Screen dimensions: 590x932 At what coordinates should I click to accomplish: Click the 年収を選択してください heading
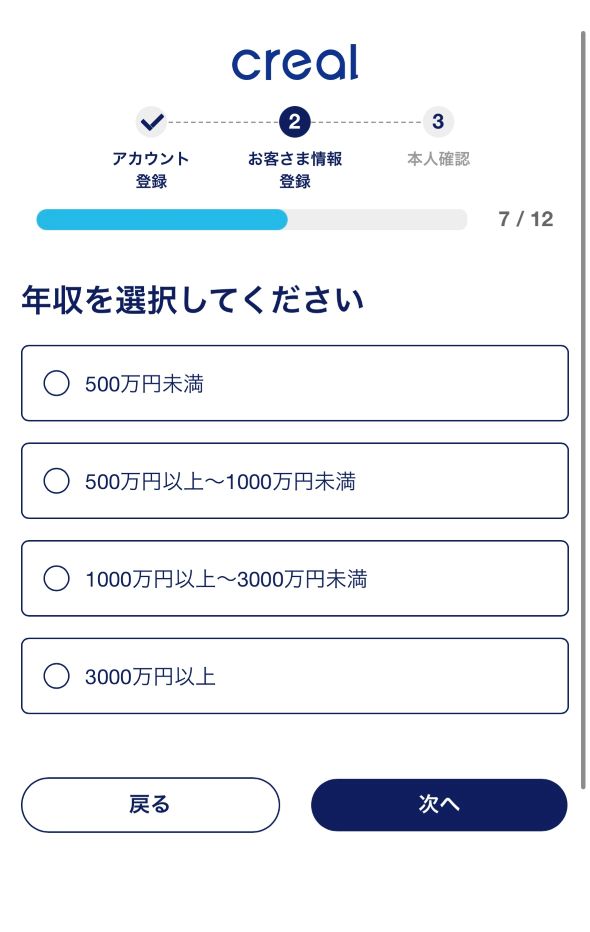[193, 299]
